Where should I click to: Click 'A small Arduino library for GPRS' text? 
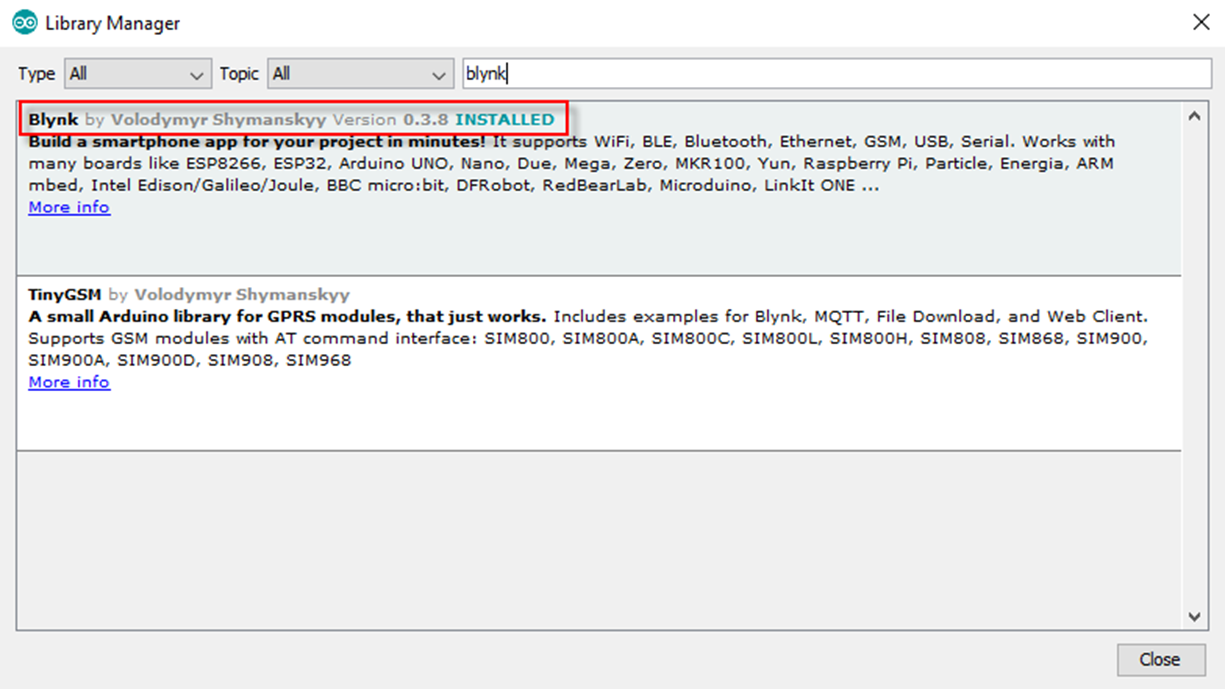(x=287, y=317)
